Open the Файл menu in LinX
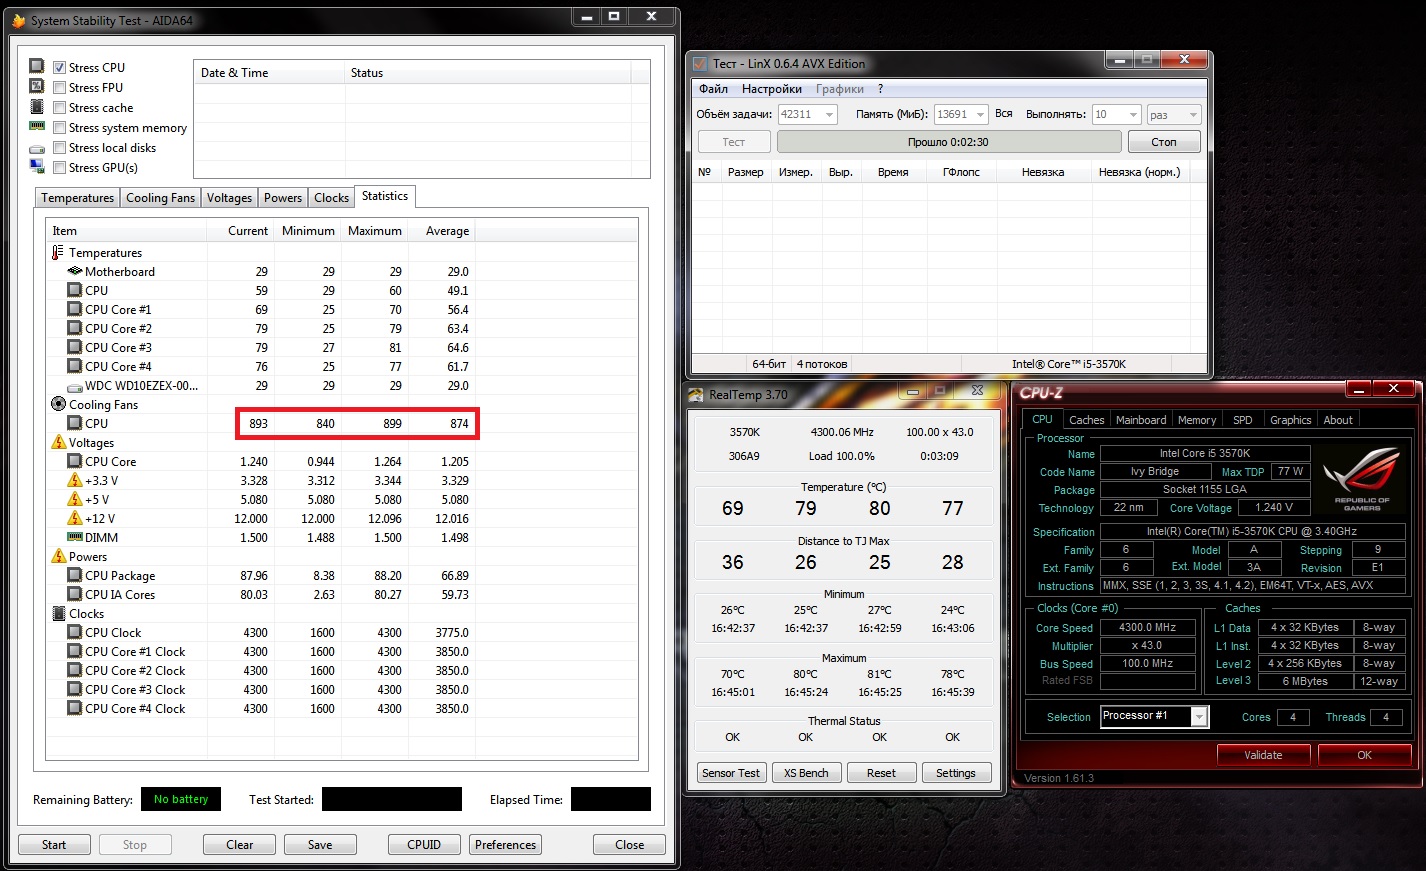This screenshot has height=871, width=1426. [713, 89]
